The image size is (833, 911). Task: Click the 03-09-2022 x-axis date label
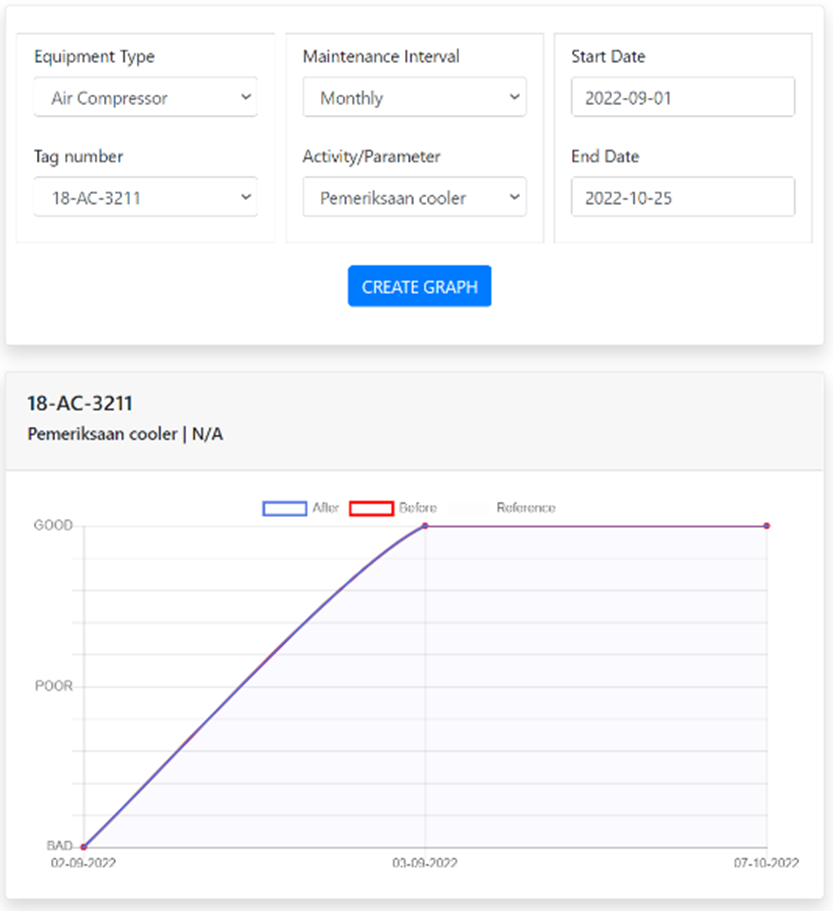coord(425,863)
